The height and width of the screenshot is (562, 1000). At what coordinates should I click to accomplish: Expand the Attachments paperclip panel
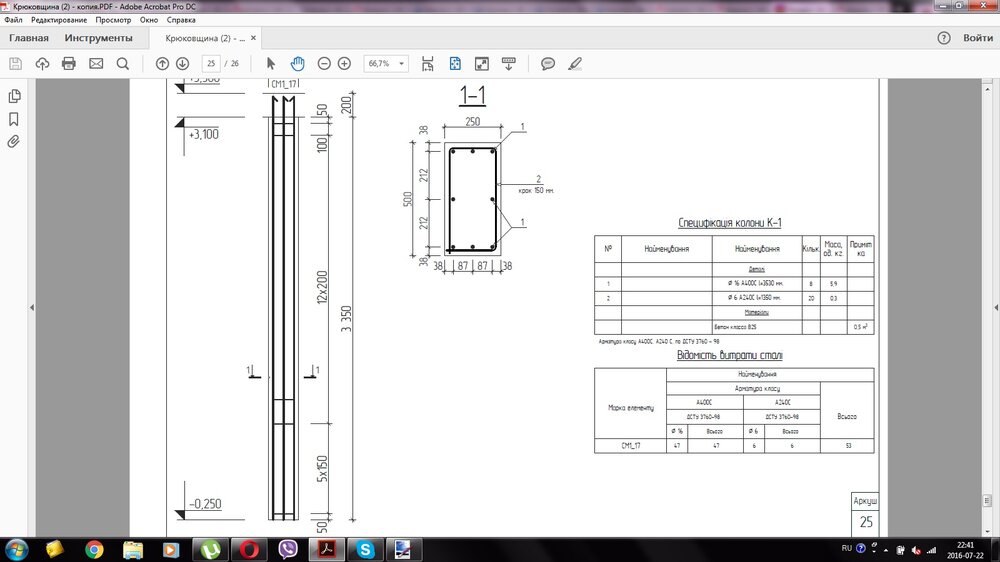click(14, 141)
